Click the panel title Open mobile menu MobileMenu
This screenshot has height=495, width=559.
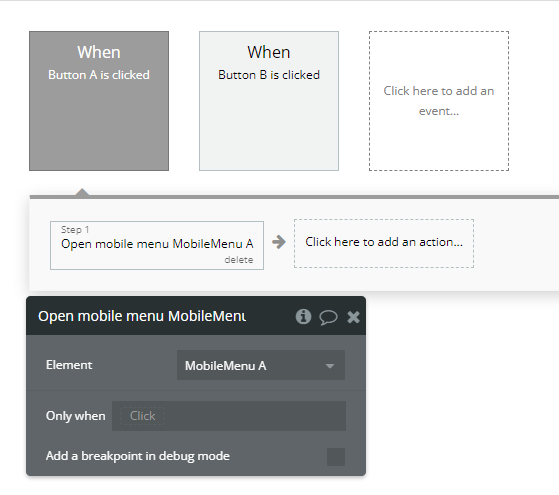coord(142,316)
